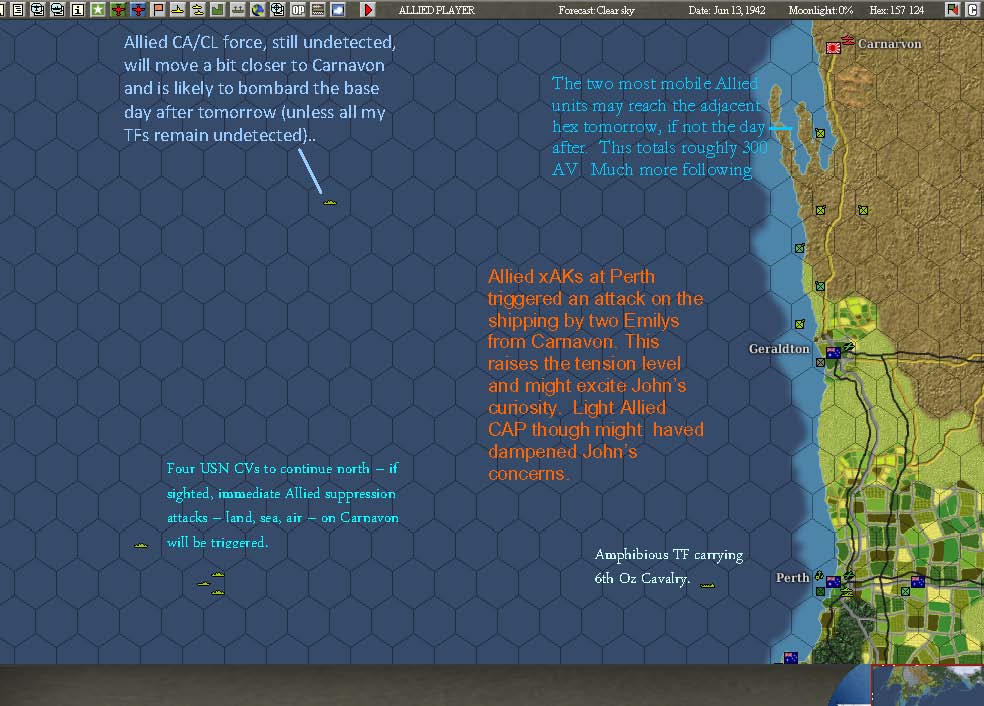Select the red plane on green icon

point(118,9)
